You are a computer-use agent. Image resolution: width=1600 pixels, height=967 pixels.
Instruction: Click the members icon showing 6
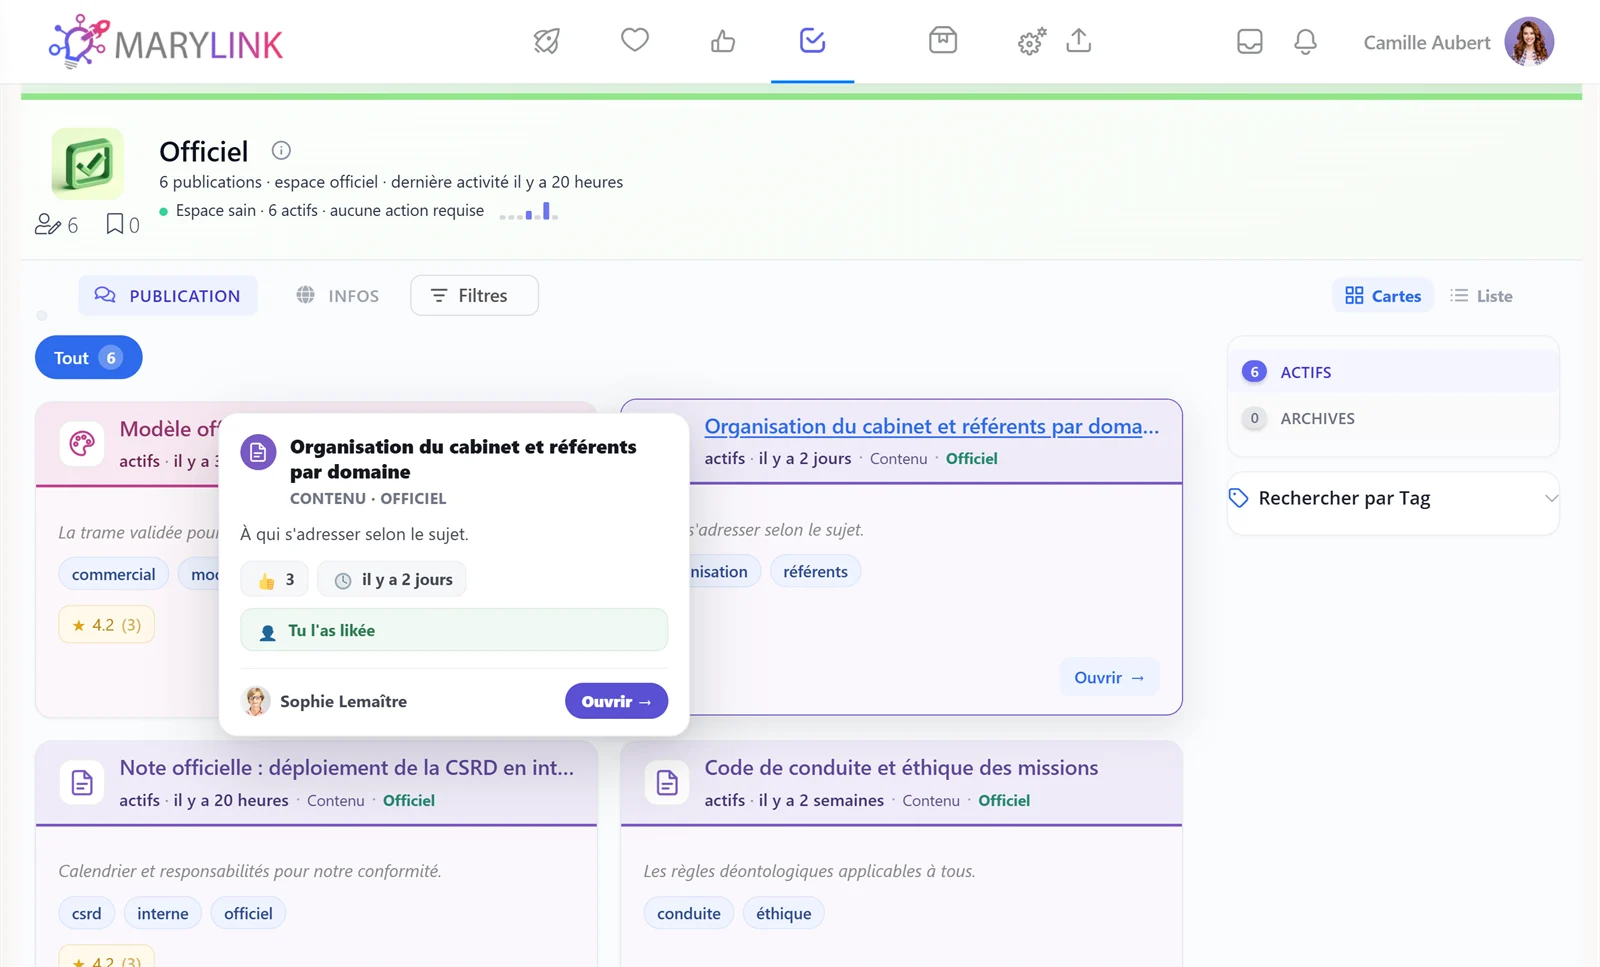47,225
